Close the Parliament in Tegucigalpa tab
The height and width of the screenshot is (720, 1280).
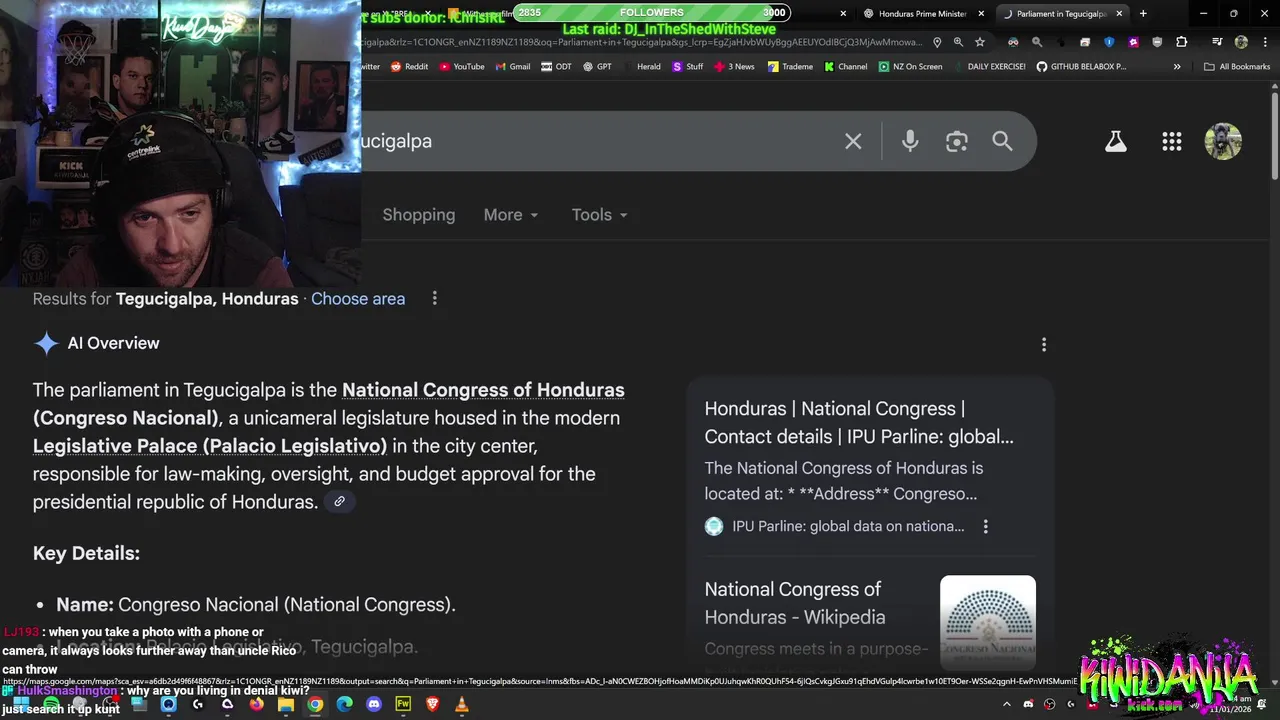[x=1119, y=14]
